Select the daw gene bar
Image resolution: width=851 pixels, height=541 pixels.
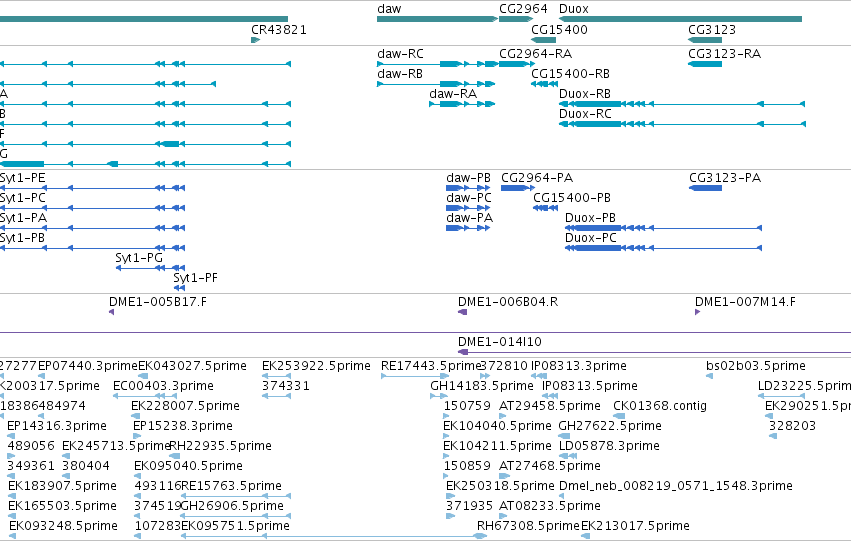[437, 19]
